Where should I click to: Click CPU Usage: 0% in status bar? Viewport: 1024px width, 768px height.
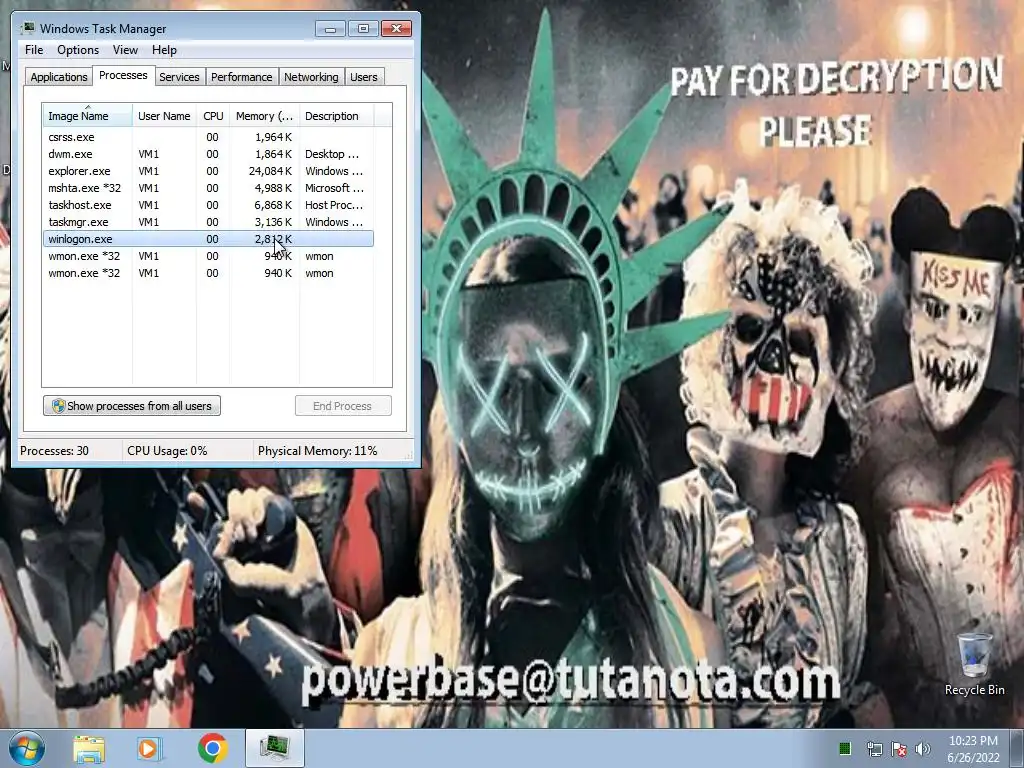[167, 451]
